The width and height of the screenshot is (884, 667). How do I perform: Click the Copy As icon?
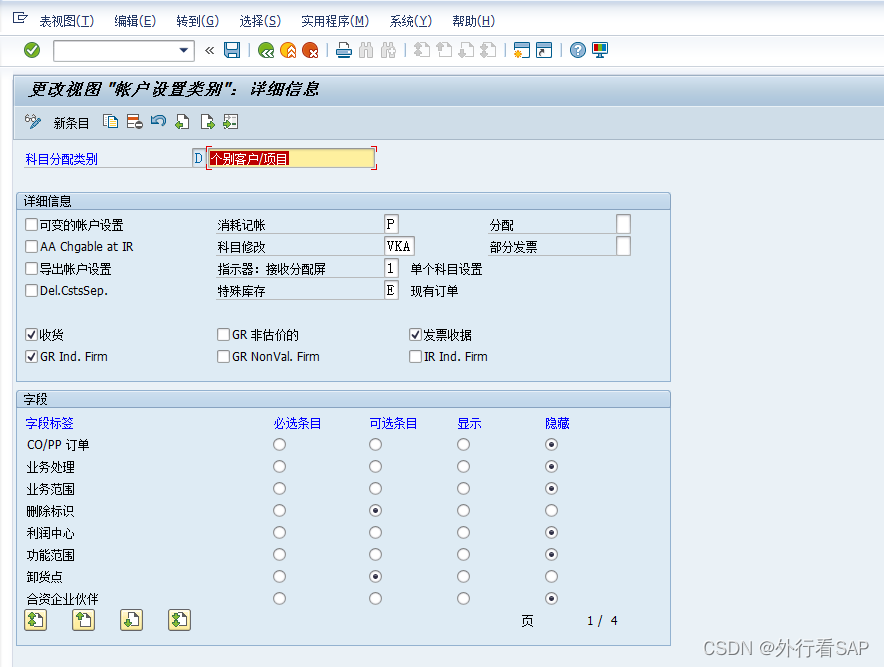tap(110, 122)
